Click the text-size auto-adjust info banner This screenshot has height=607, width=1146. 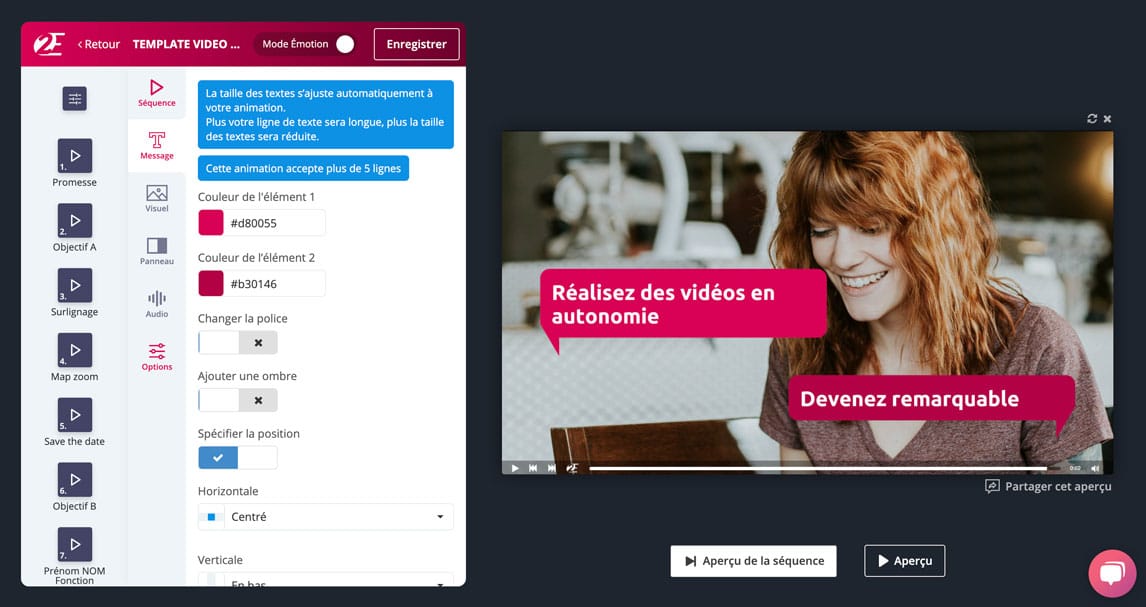point(326,115)
